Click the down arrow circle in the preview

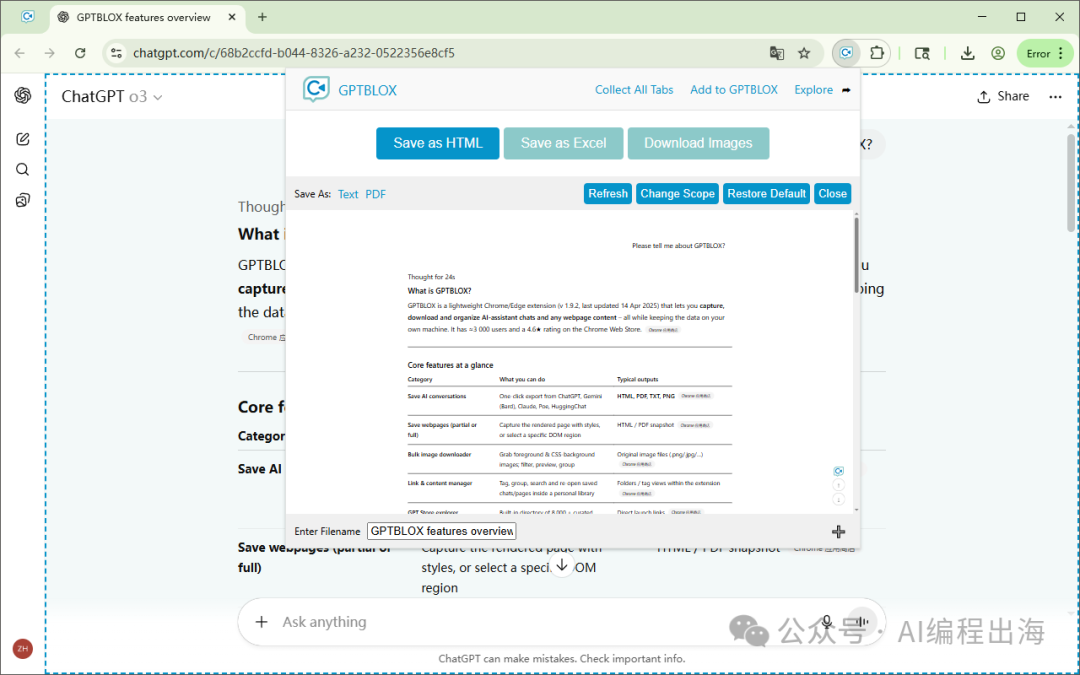tap(838, 499)
